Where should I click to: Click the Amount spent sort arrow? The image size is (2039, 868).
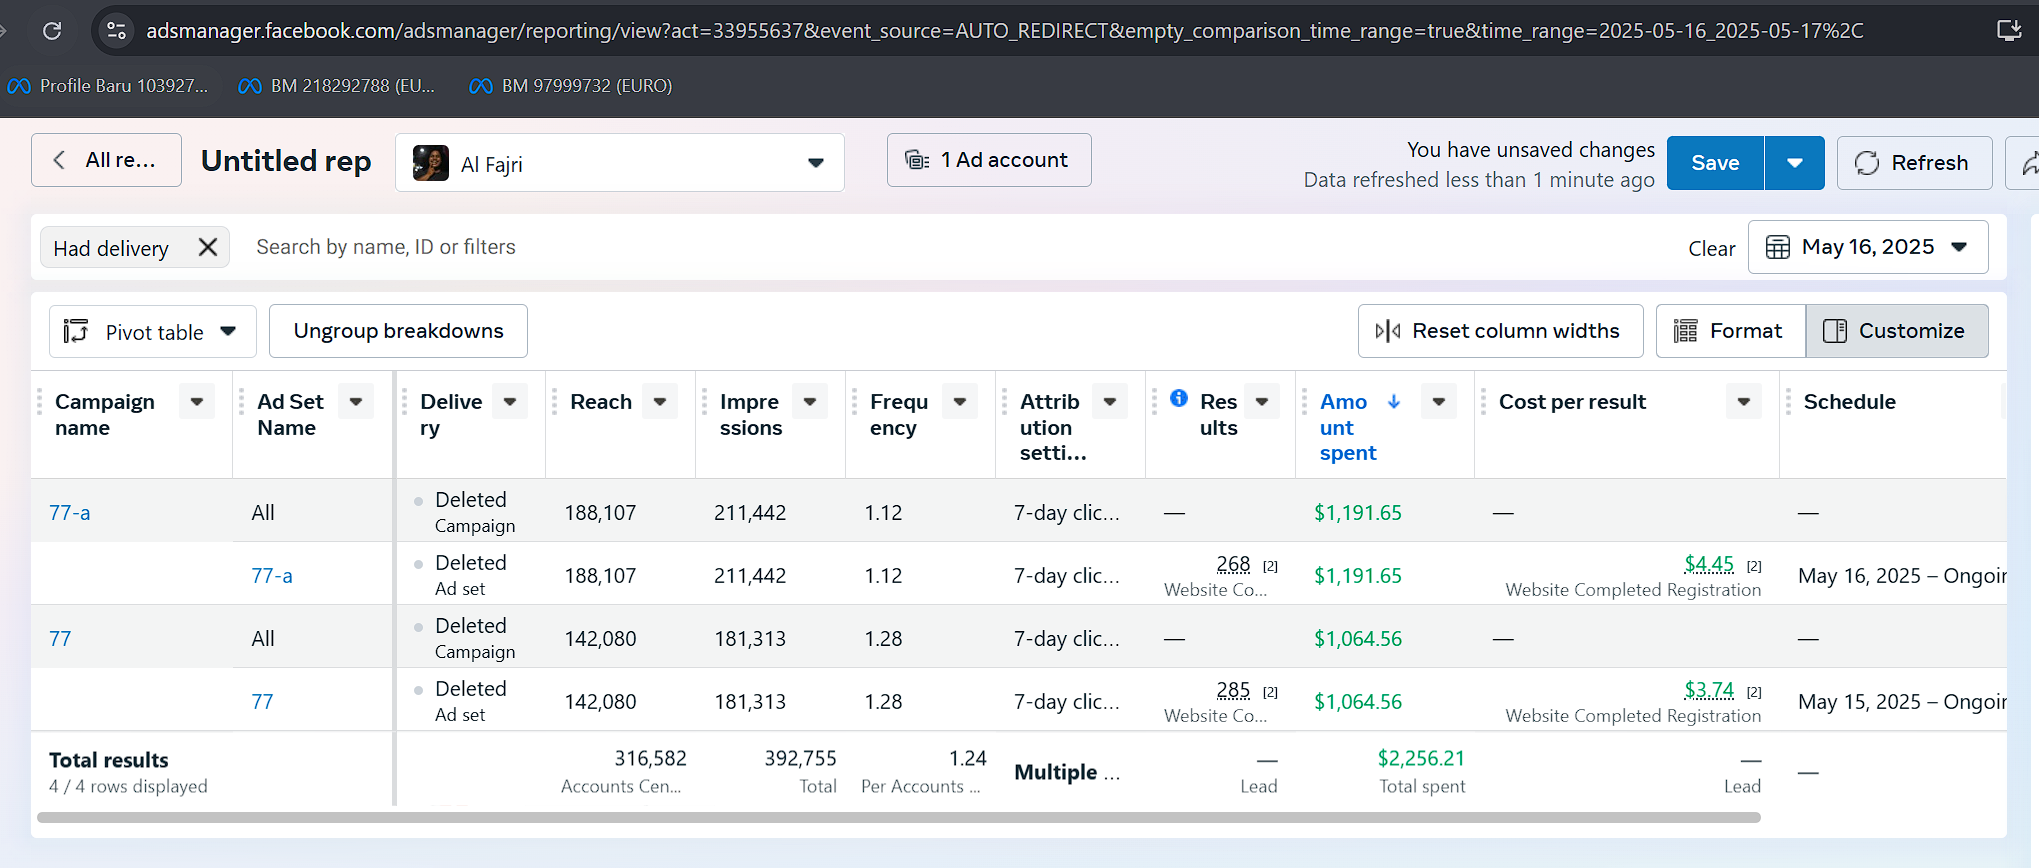coord(1394,402)
